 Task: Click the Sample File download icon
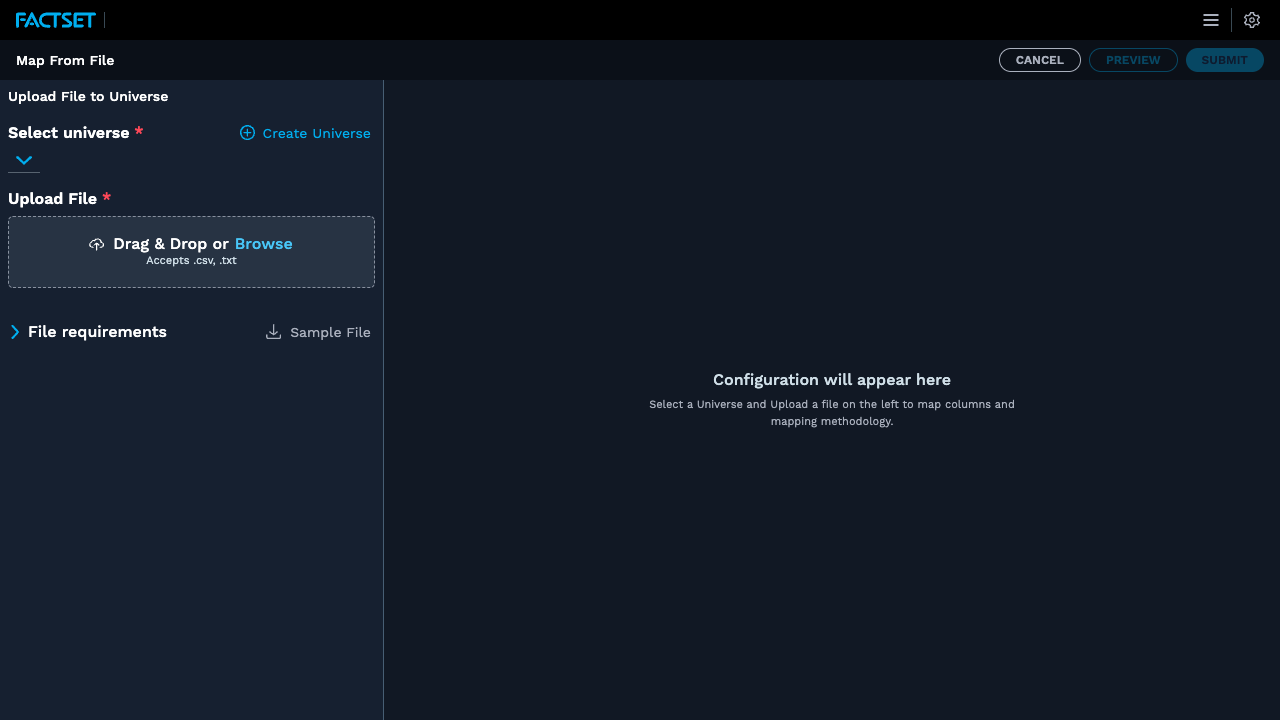273,332
